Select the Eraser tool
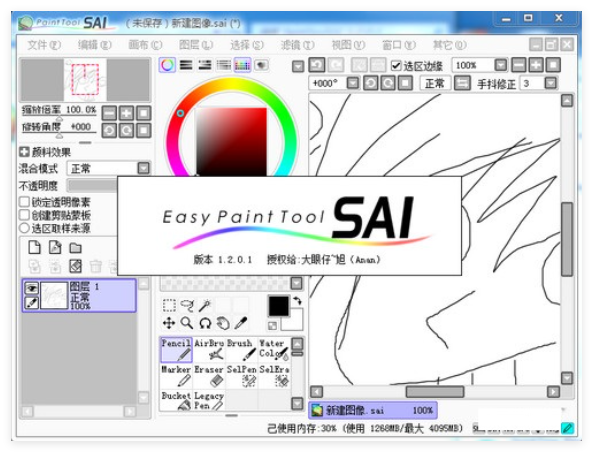The image size is (593, 452). coord(209,376)
